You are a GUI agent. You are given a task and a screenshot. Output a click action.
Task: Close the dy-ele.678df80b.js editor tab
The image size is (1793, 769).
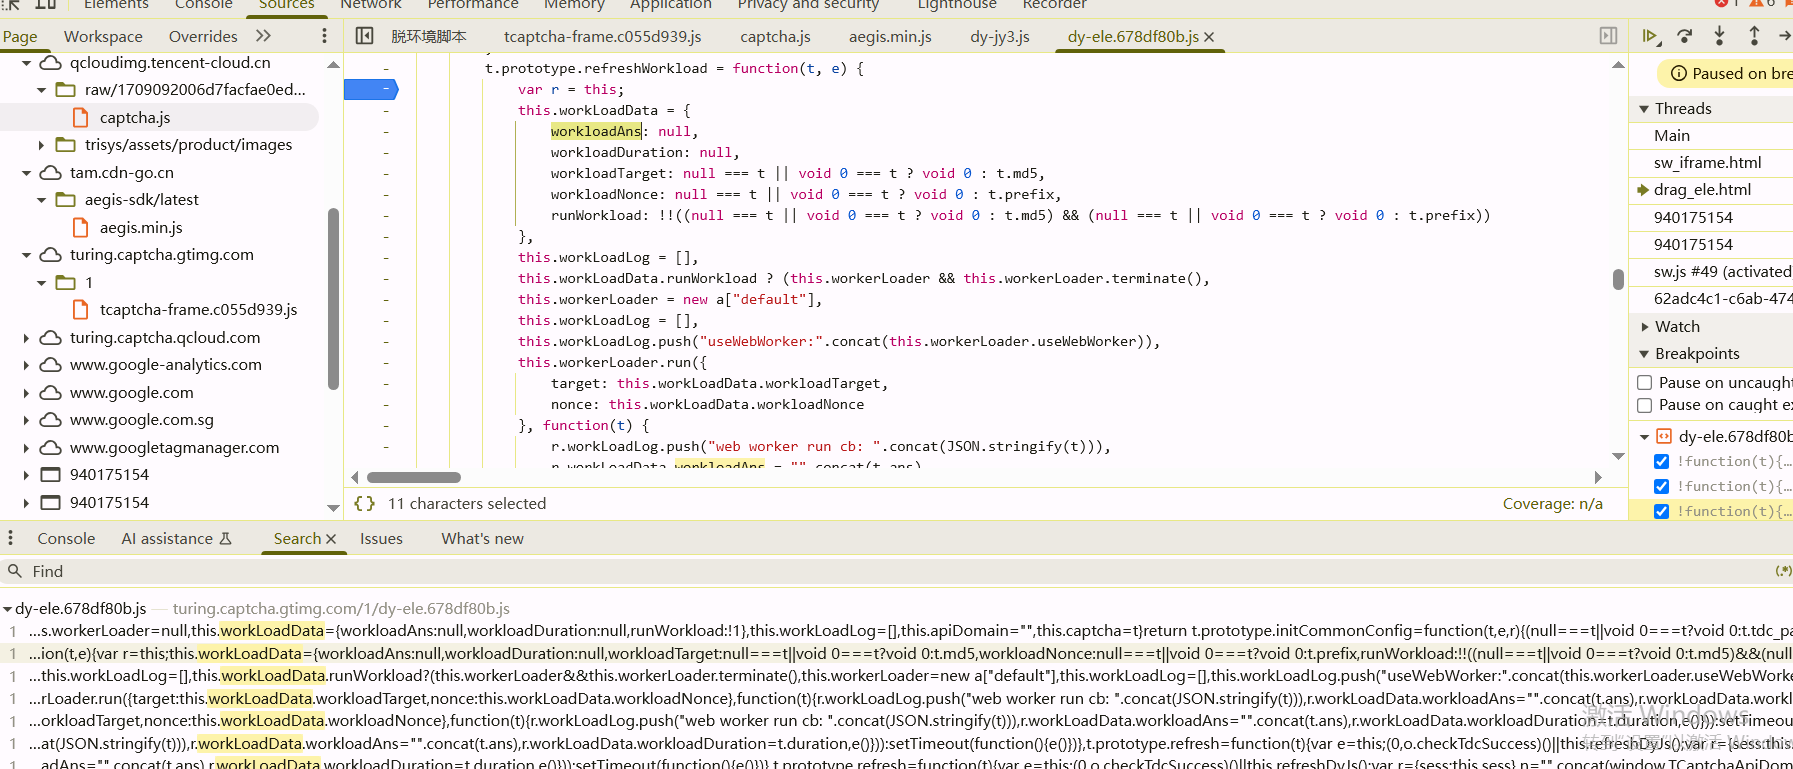tap(1209, 37)
